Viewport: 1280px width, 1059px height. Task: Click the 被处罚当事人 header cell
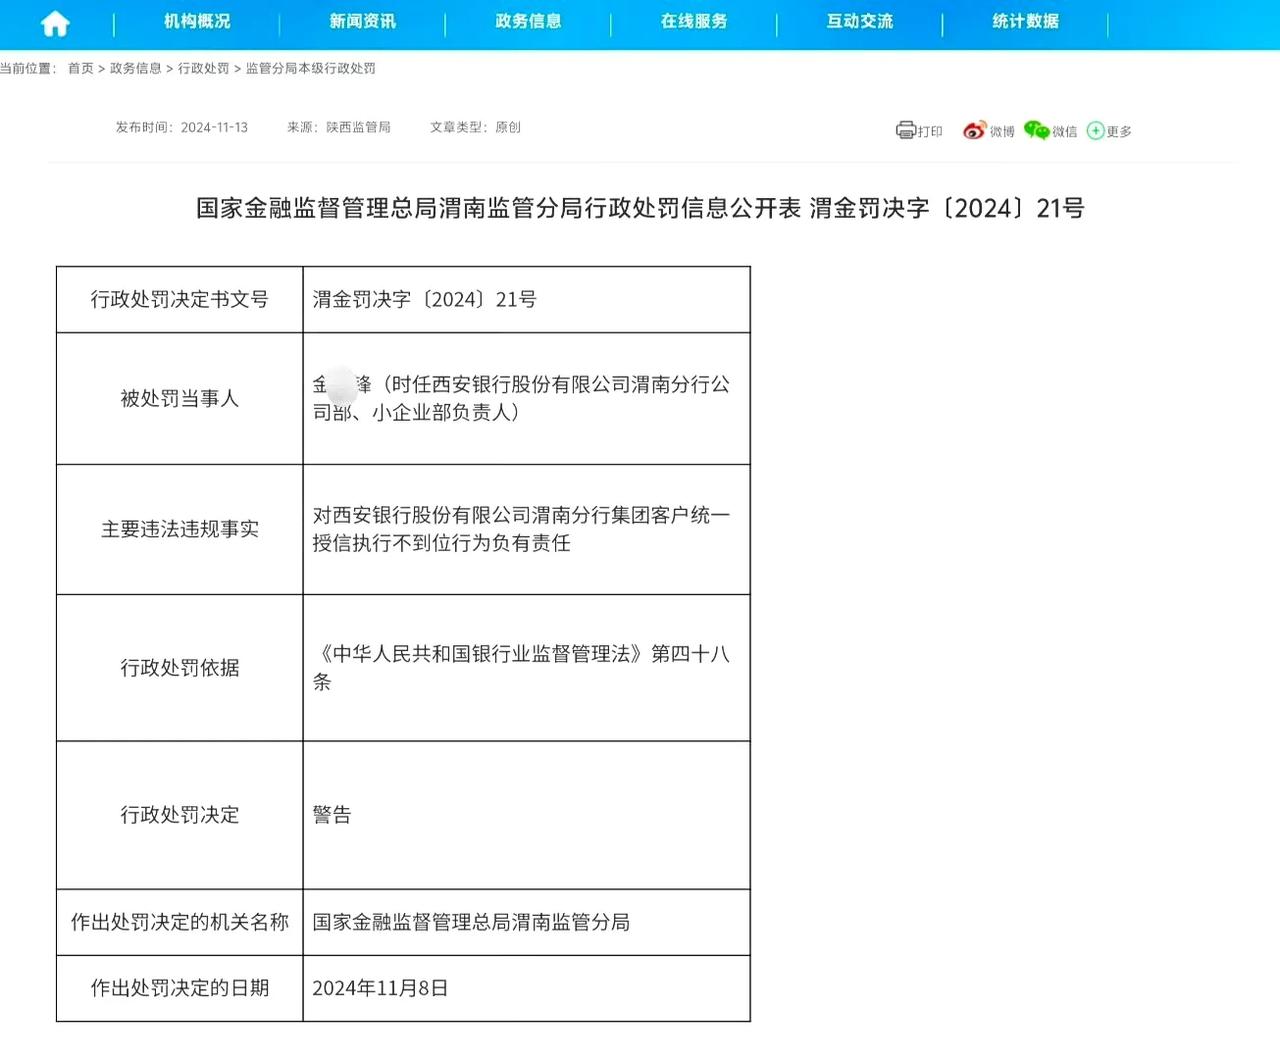pos(180,399)
